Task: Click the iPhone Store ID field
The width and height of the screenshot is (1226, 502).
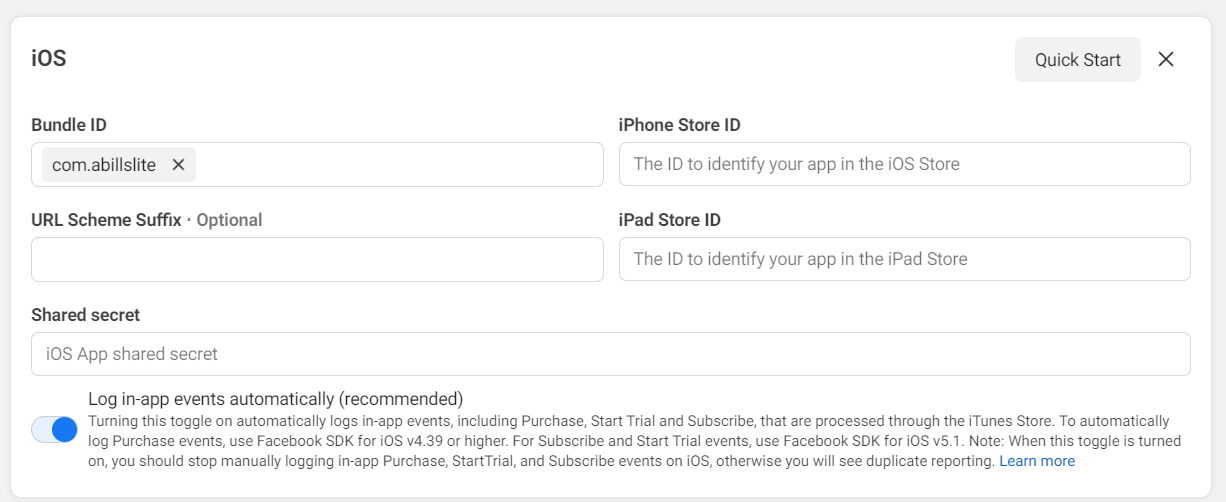Action: (x=904, y=164)
